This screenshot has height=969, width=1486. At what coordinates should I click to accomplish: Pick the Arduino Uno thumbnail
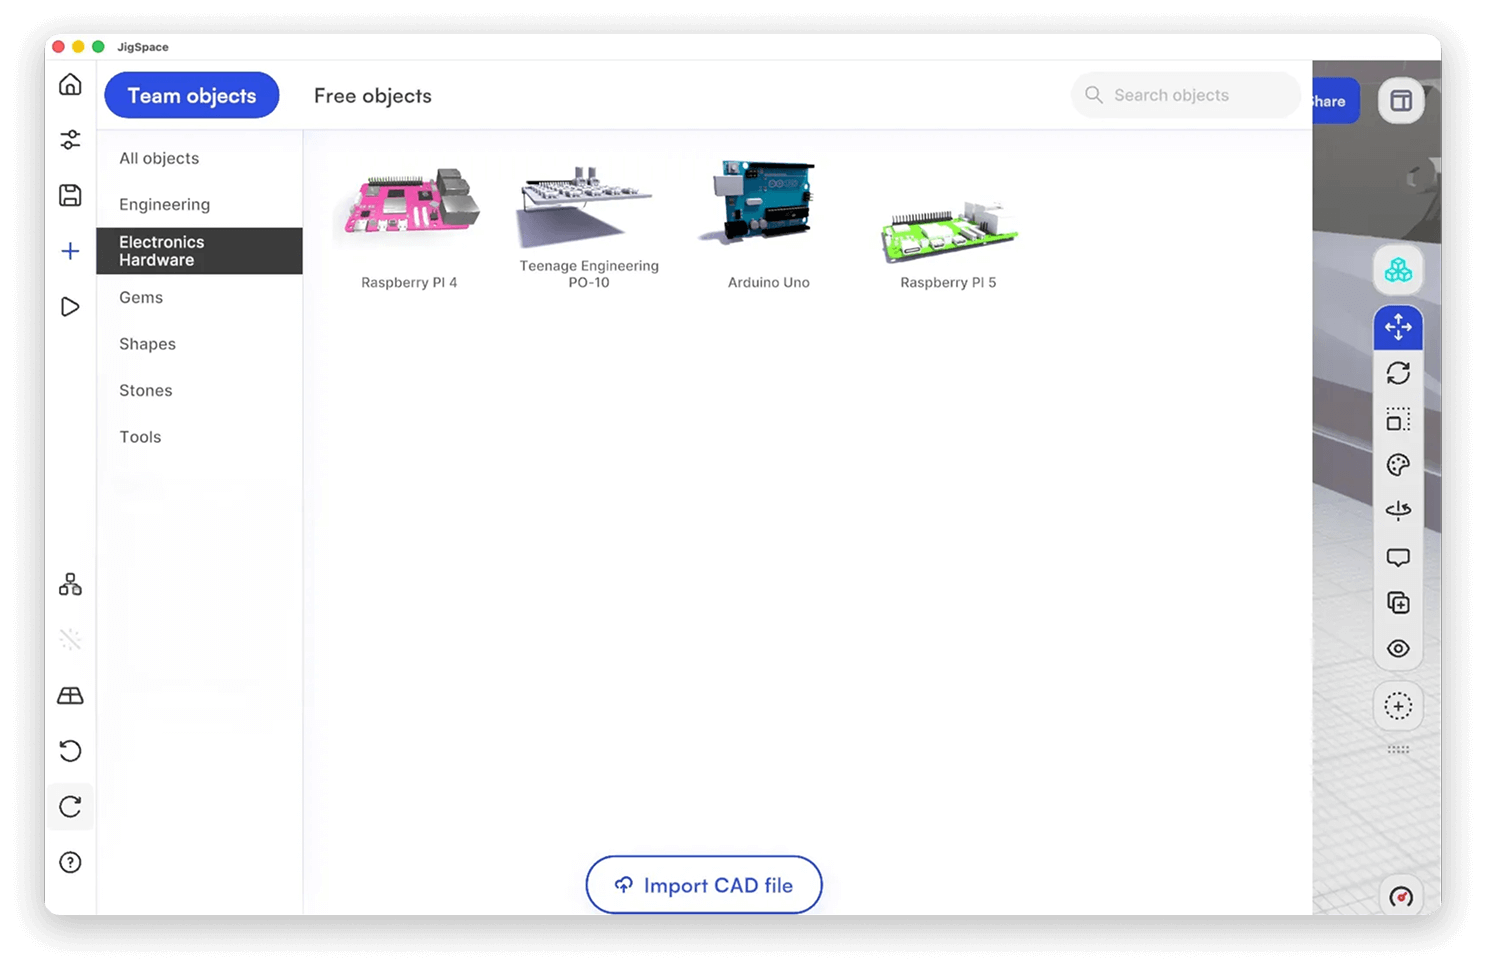click(766, 200)
